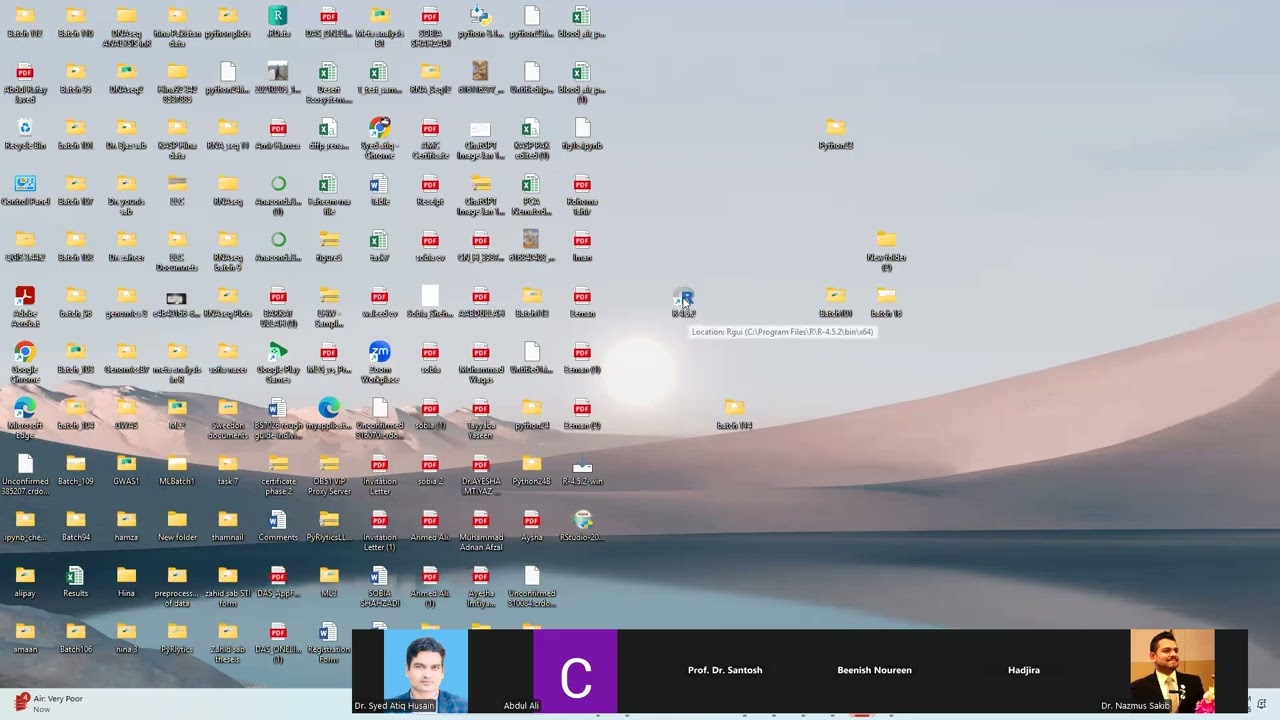Select the Dr. zaheer folder
Screen dimensions: 1280x720
(x=126, y=246)
